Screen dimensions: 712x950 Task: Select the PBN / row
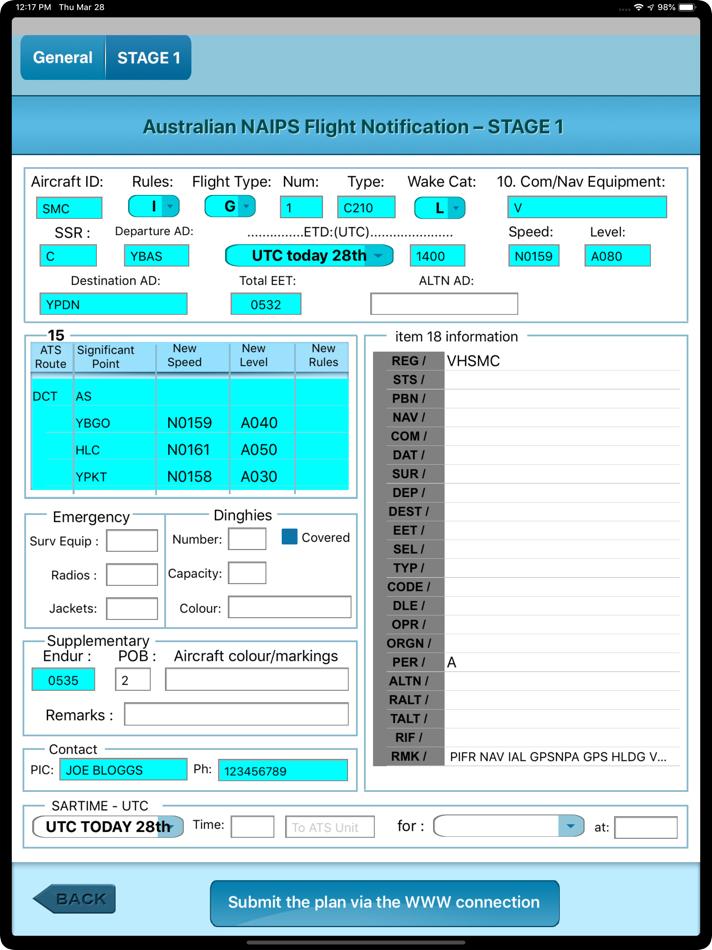point(527,399)
